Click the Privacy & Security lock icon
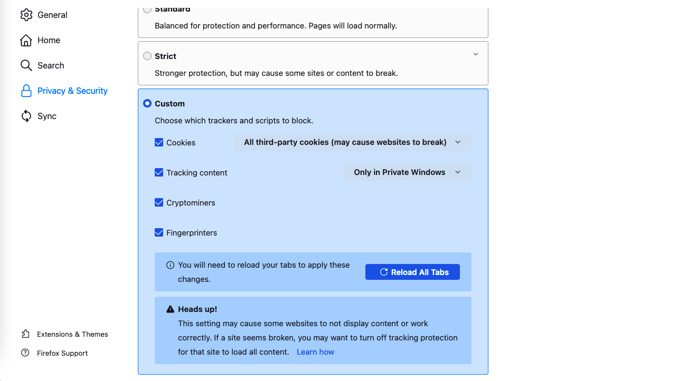 (26, 91)
